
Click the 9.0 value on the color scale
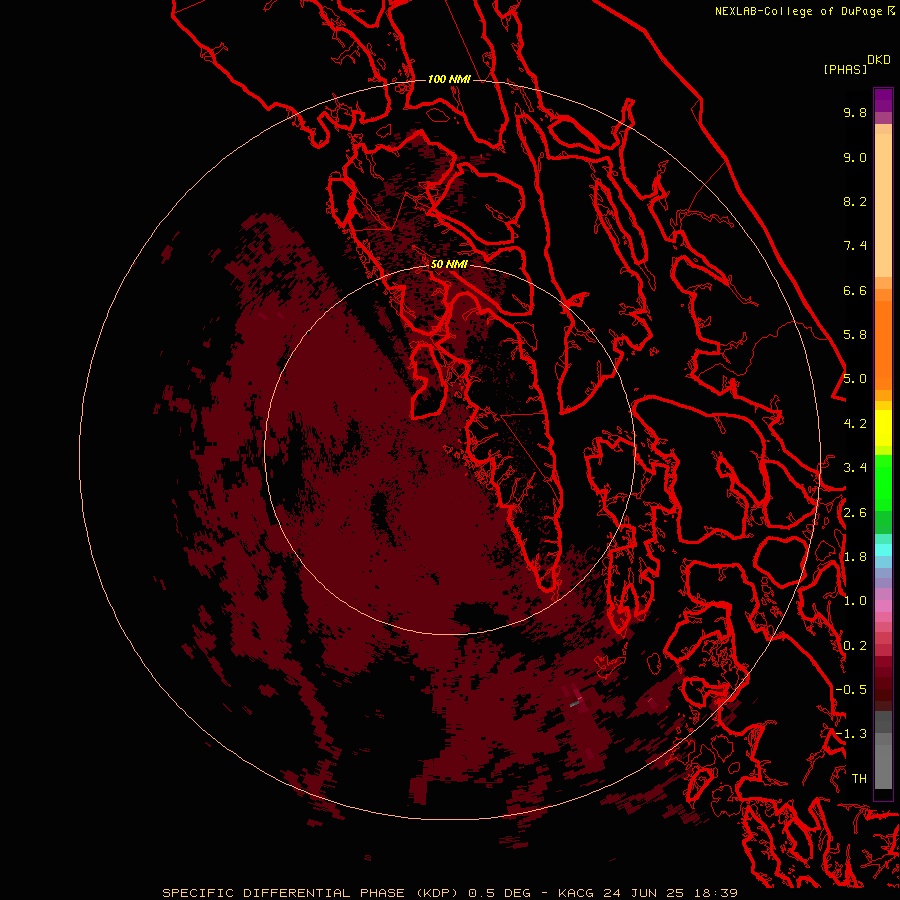(855, 157)
